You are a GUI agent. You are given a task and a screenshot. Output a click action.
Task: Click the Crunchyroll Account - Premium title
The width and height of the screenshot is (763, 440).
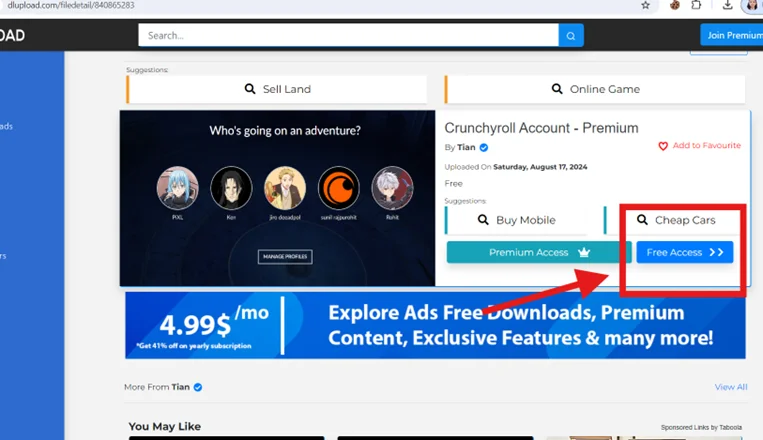(x=541, y=128)
